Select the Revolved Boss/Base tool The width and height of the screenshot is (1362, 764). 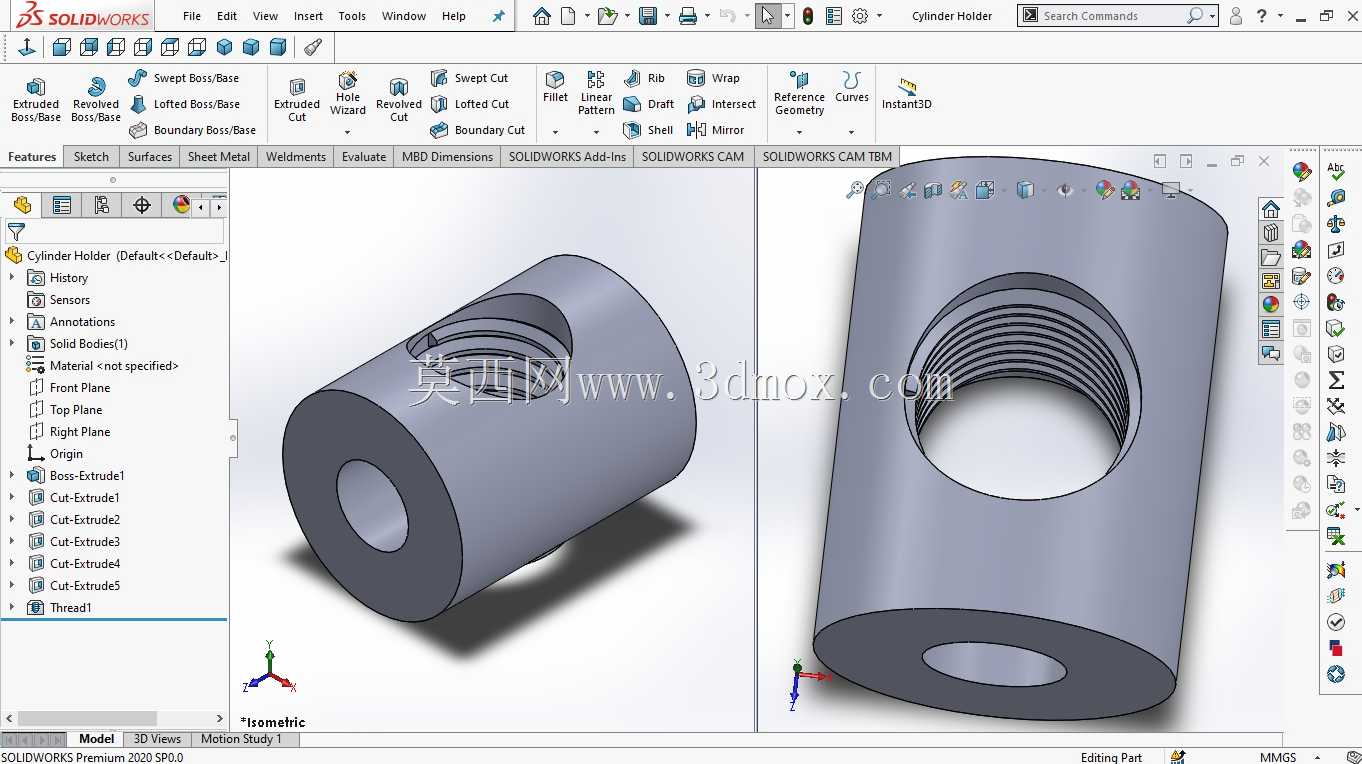click(96, 100)
